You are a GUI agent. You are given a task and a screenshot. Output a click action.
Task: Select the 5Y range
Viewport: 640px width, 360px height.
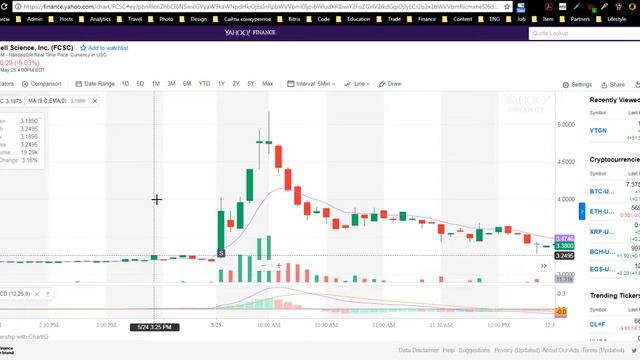click(x=251, y=84)
